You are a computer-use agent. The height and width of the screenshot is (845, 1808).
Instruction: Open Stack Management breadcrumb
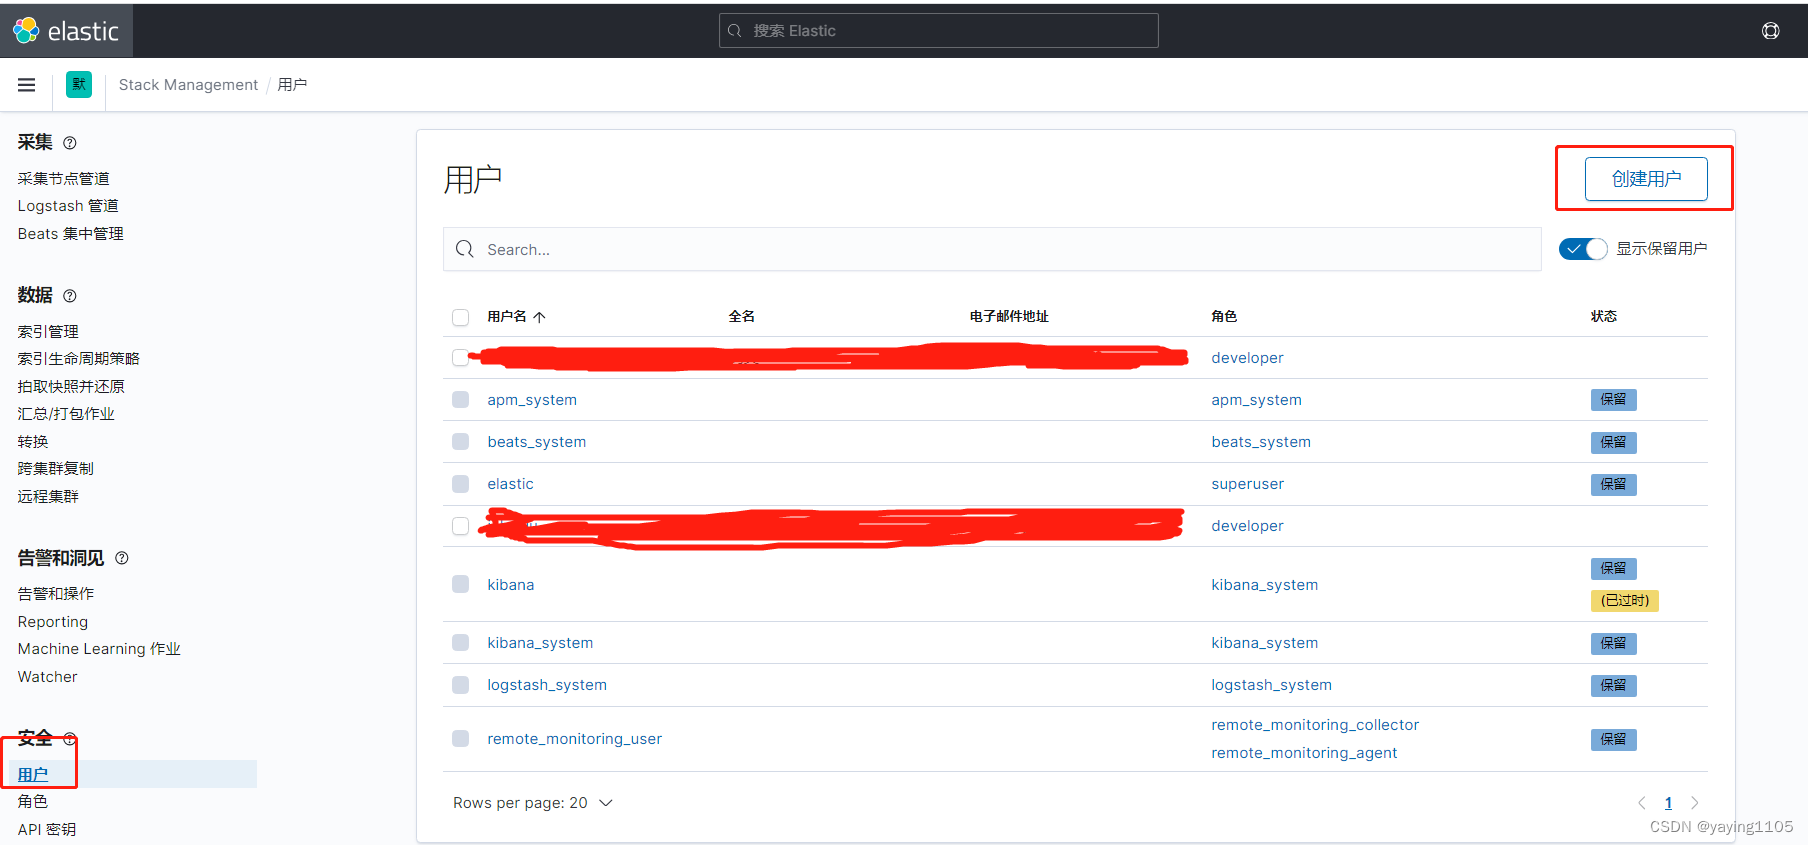pos(188,85)
